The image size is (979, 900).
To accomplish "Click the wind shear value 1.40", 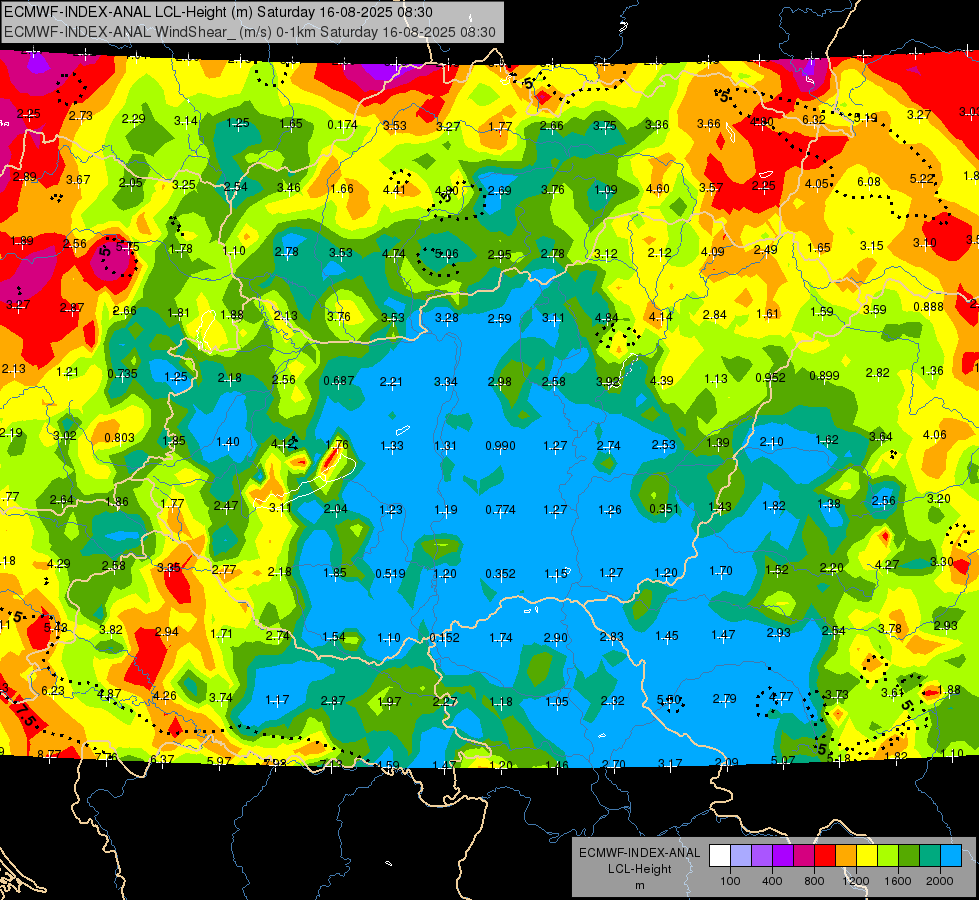I will (x=227, y=442).
